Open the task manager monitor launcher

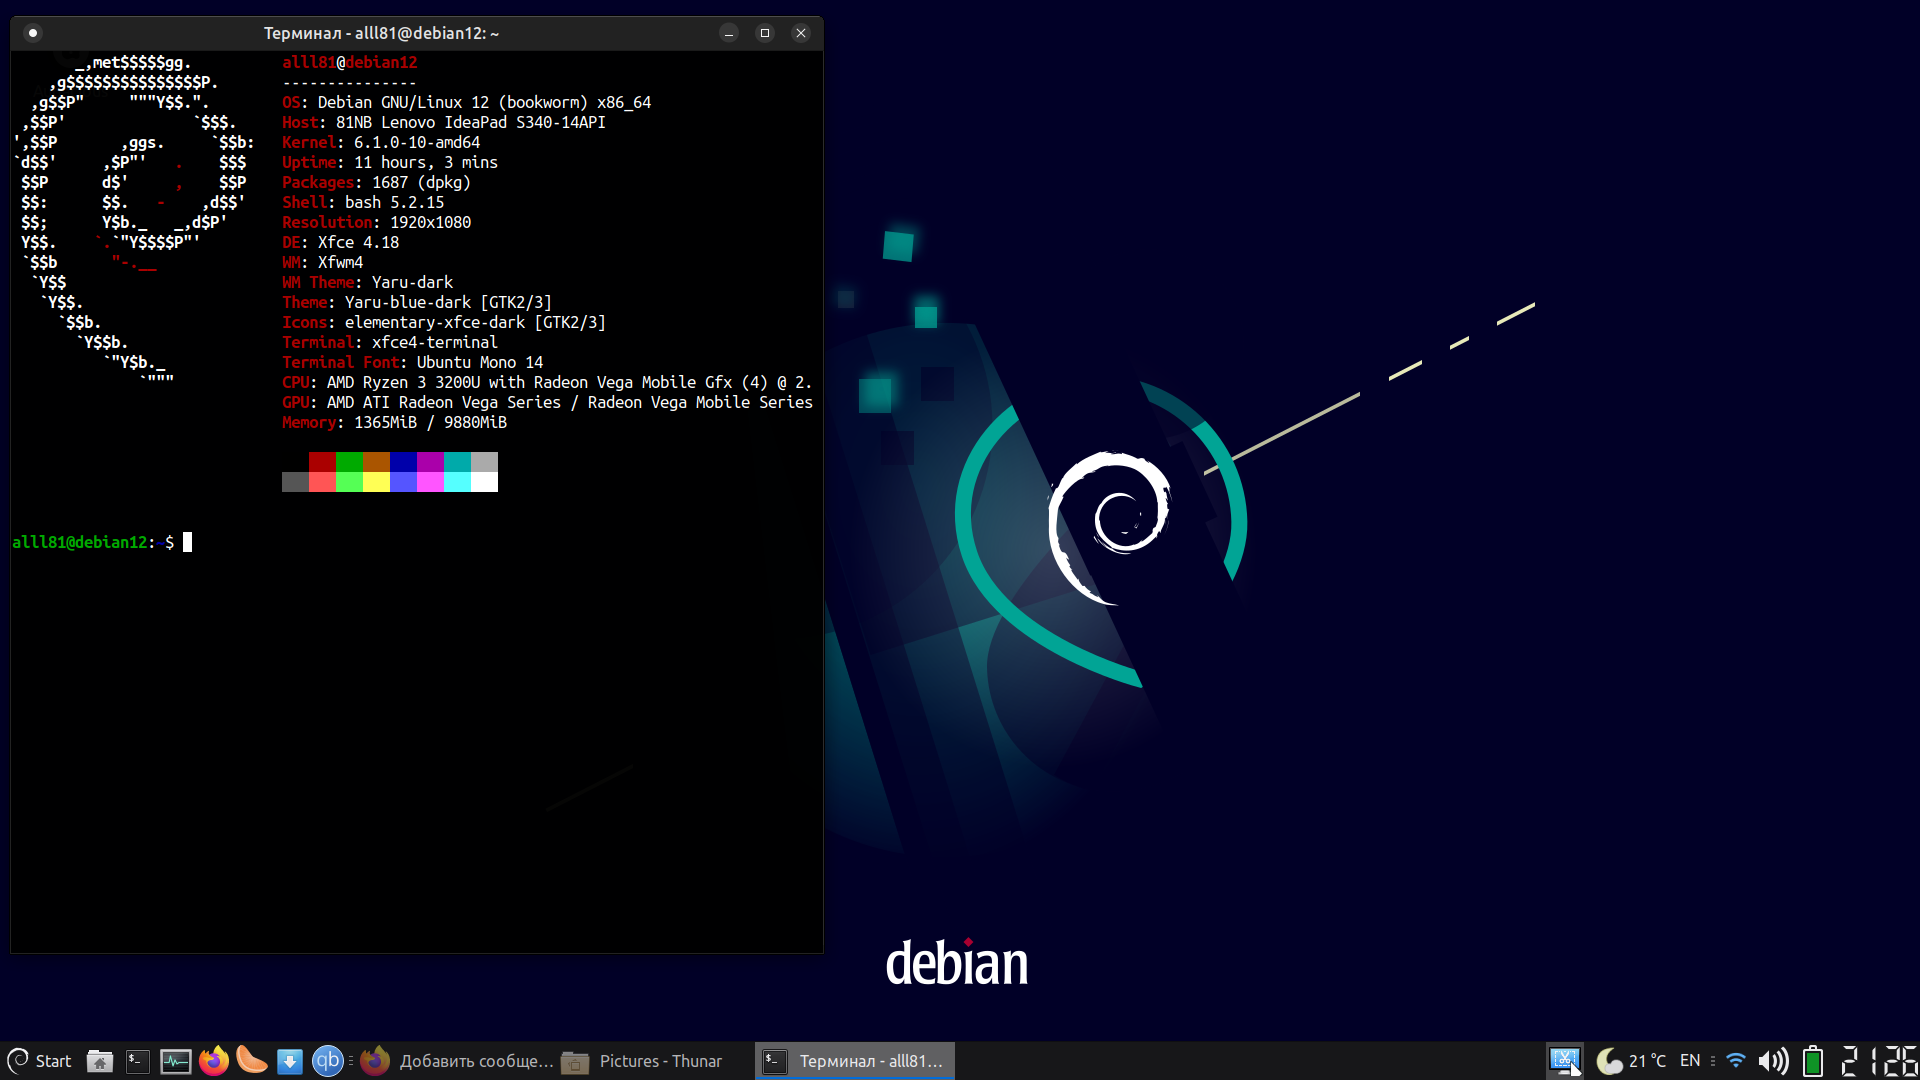click(x=176, y=1061)
